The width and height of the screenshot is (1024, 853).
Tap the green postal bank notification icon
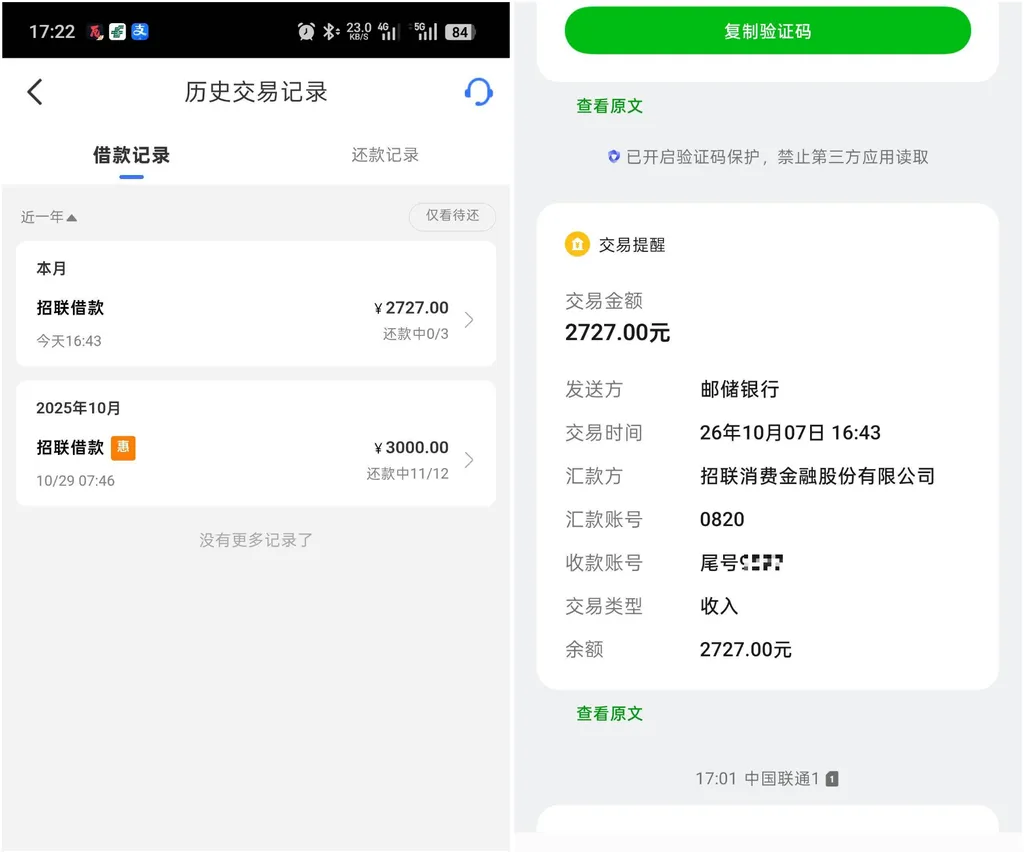pyautogui.click(x=118, y=31)
